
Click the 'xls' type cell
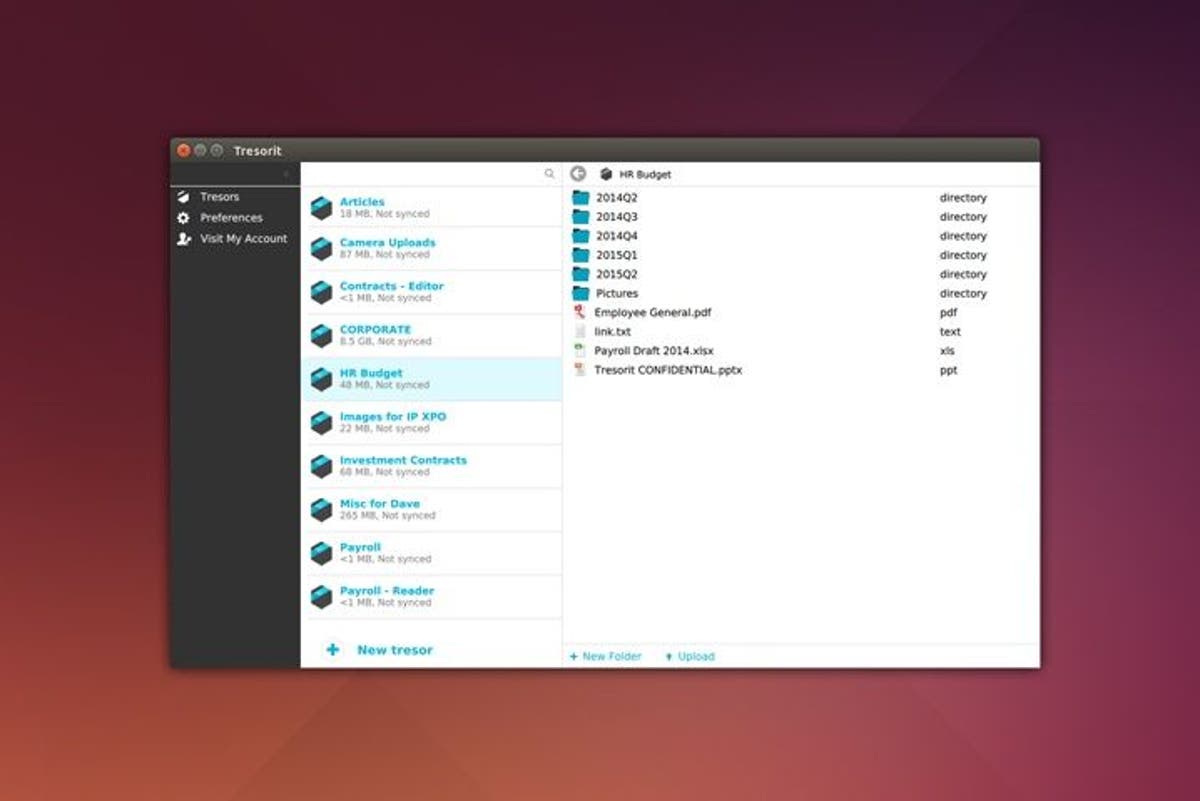947,351
